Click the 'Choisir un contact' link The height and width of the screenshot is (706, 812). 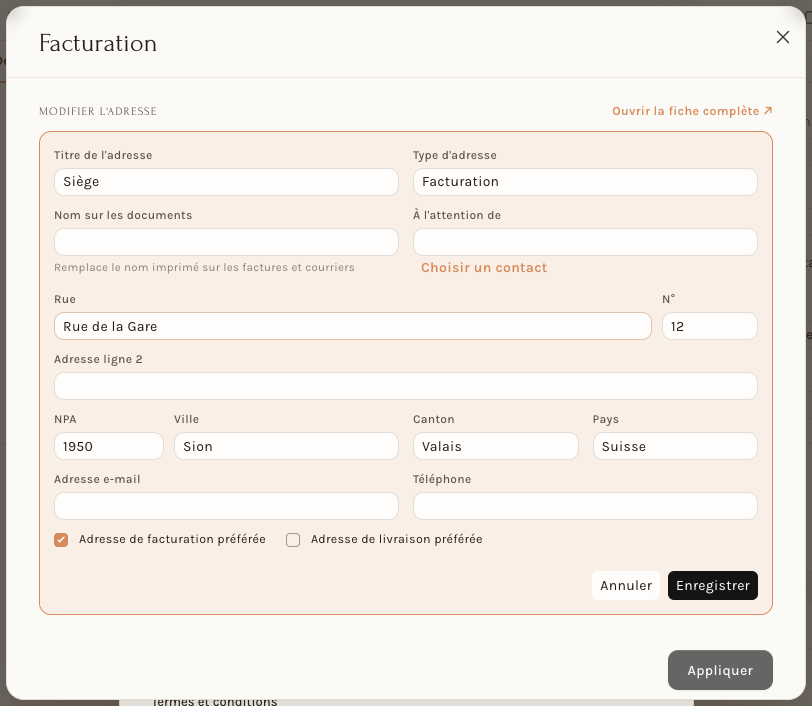click(x=484, y=267)
